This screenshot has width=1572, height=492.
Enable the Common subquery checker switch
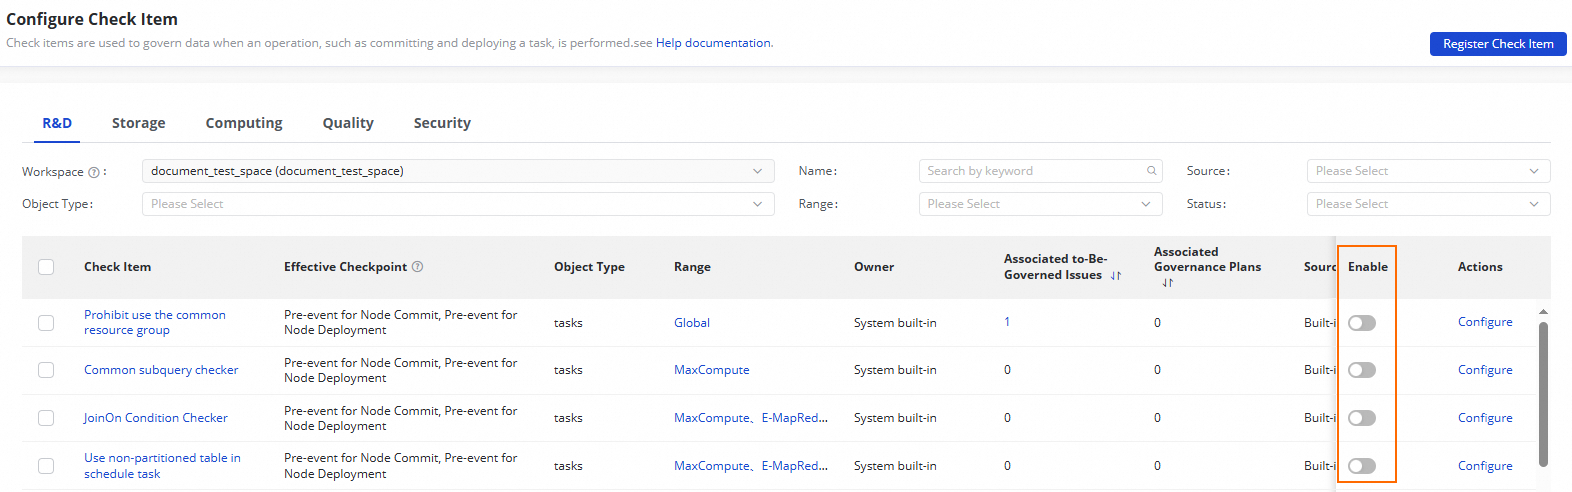pos(1362,370)
